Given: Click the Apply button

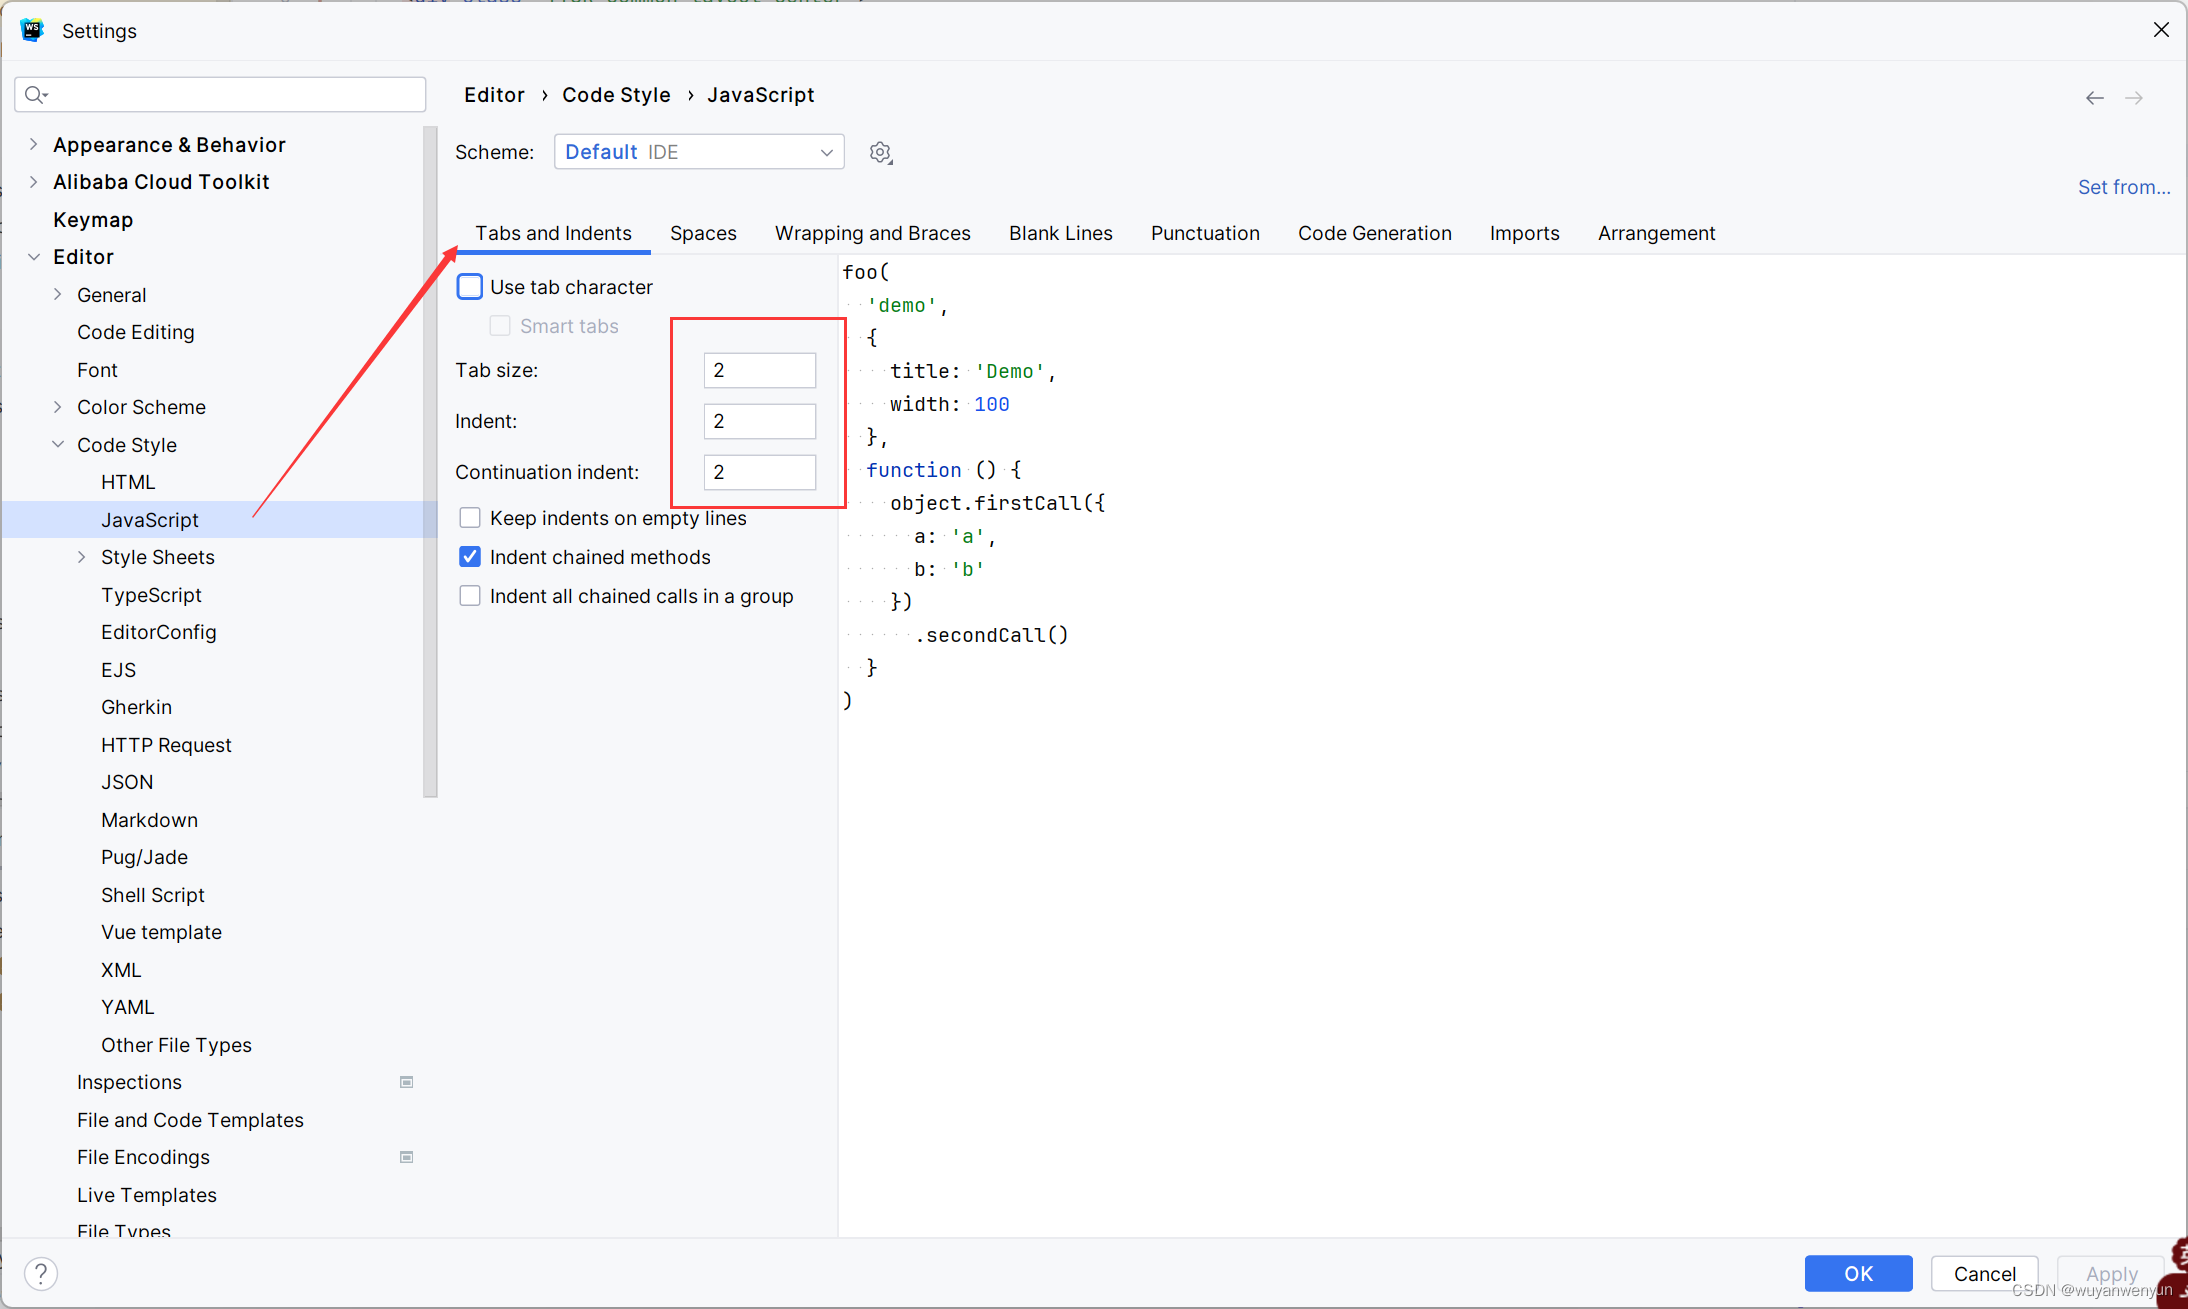Looking at the screenshot, I should 2111,1273.
